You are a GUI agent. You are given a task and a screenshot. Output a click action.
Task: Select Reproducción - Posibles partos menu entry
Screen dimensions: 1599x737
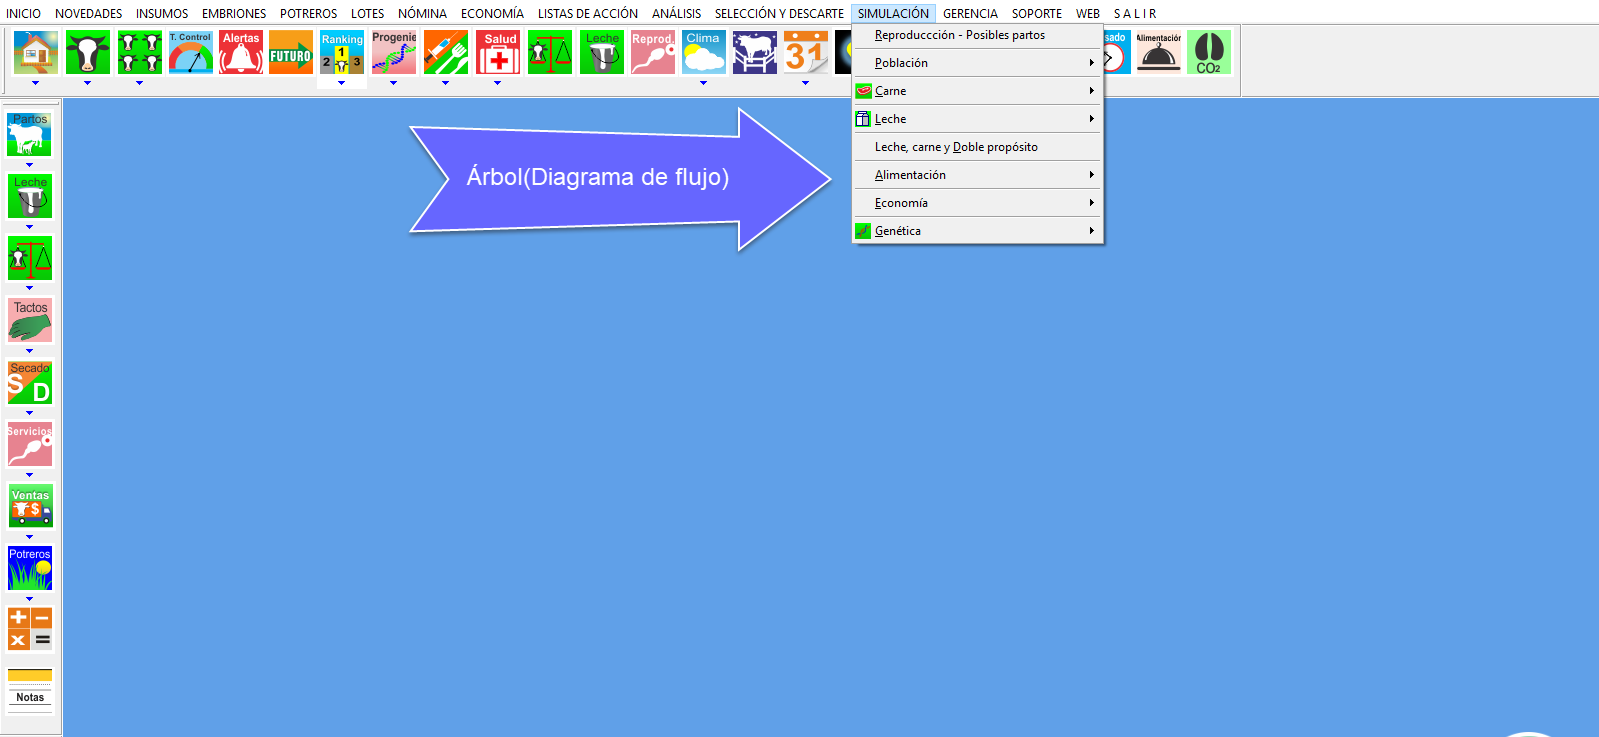pyautogui.click(x=959, y=35)
